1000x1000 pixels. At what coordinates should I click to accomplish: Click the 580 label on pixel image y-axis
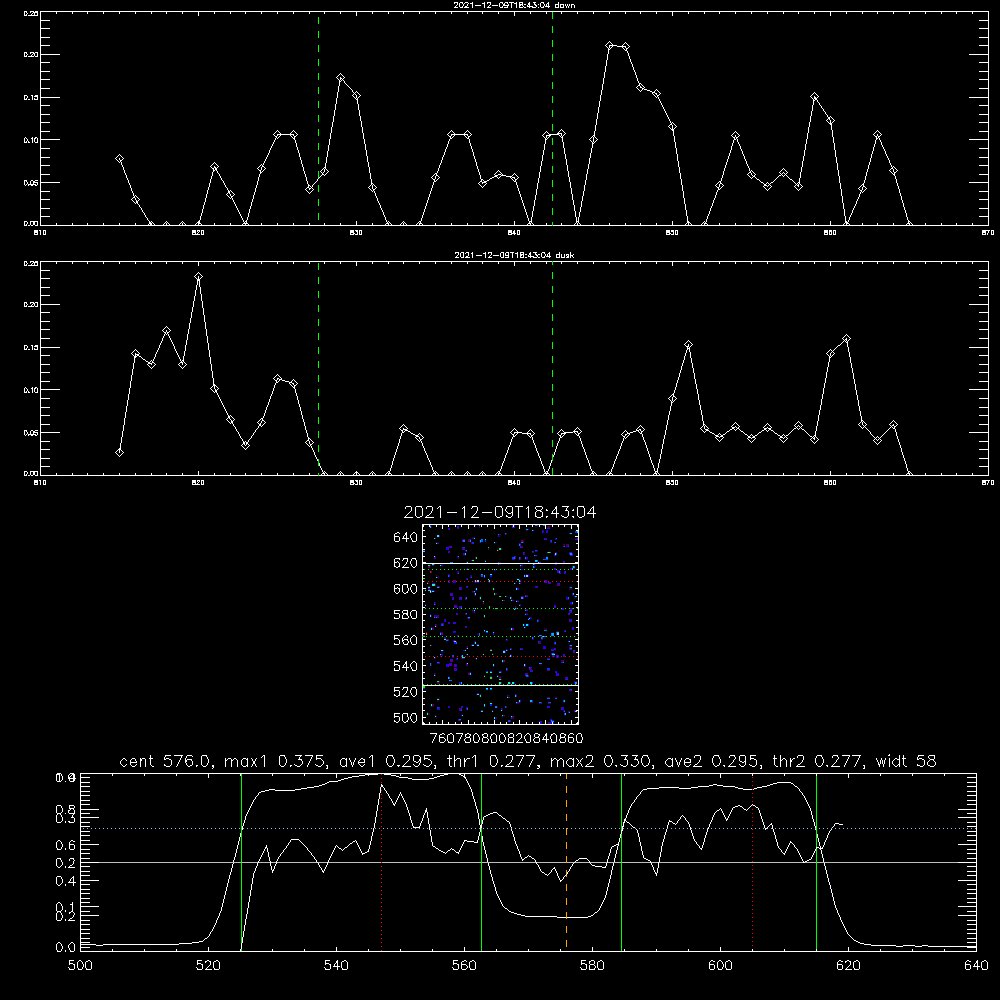(x=406, y=615)
